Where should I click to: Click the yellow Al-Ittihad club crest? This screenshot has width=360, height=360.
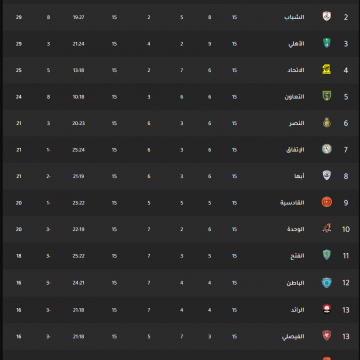point(327,70)
